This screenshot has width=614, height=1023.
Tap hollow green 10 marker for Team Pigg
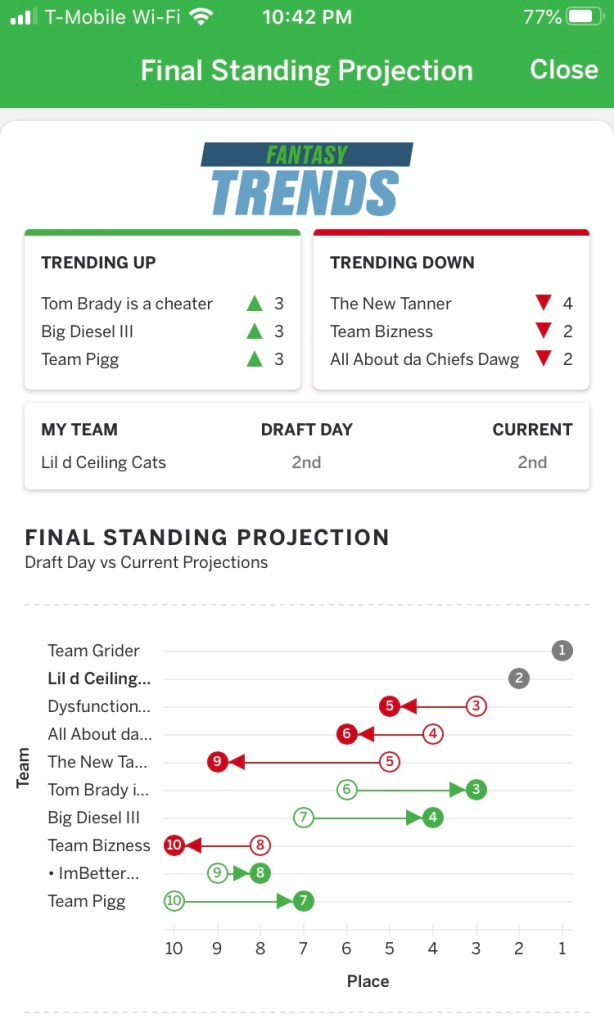coord(175,901)
